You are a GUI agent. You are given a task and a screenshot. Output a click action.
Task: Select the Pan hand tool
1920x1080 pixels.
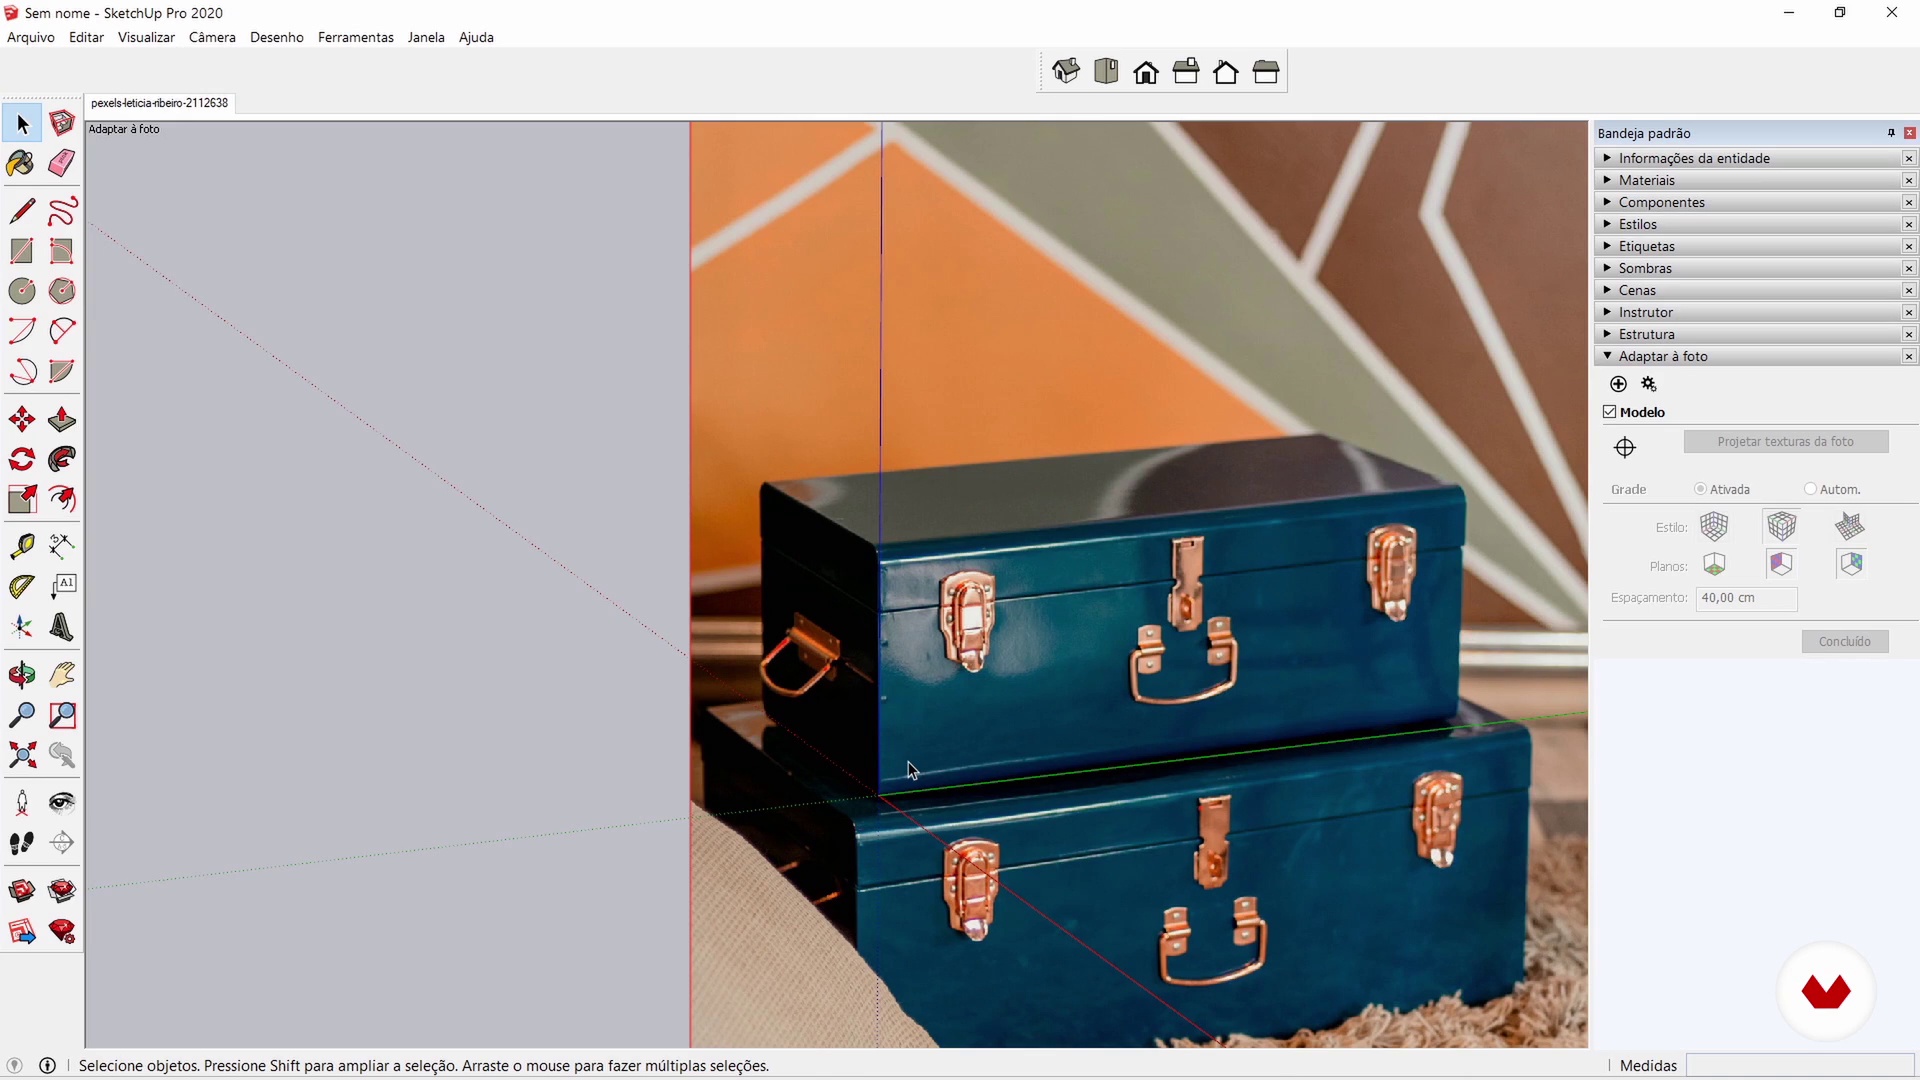(62, 675)
